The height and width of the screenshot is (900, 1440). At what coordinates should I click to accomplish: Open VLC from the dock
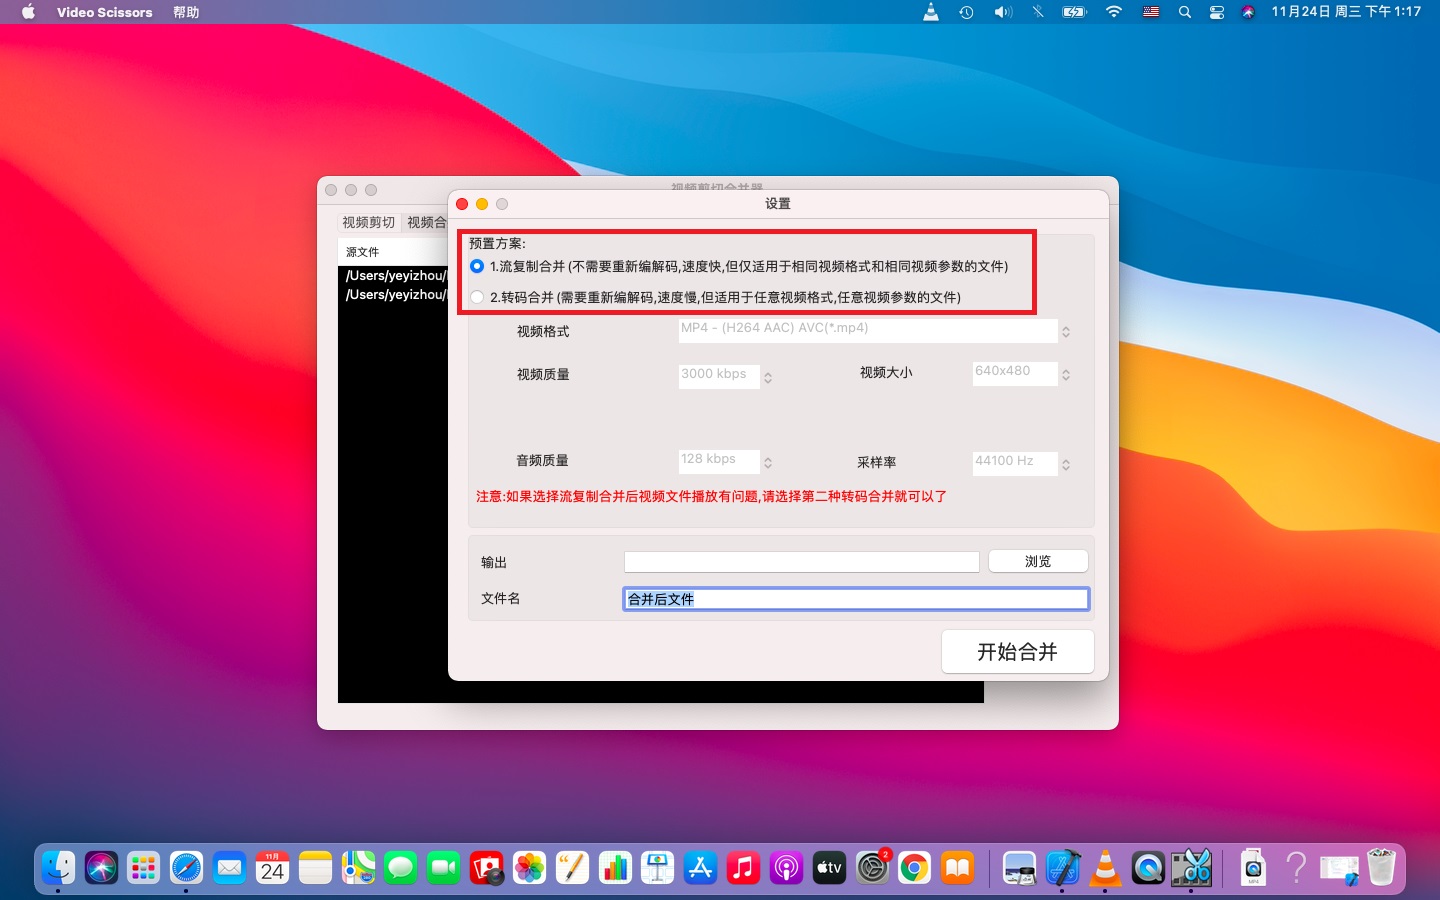pyautogui.click(x=1105, y=868)
